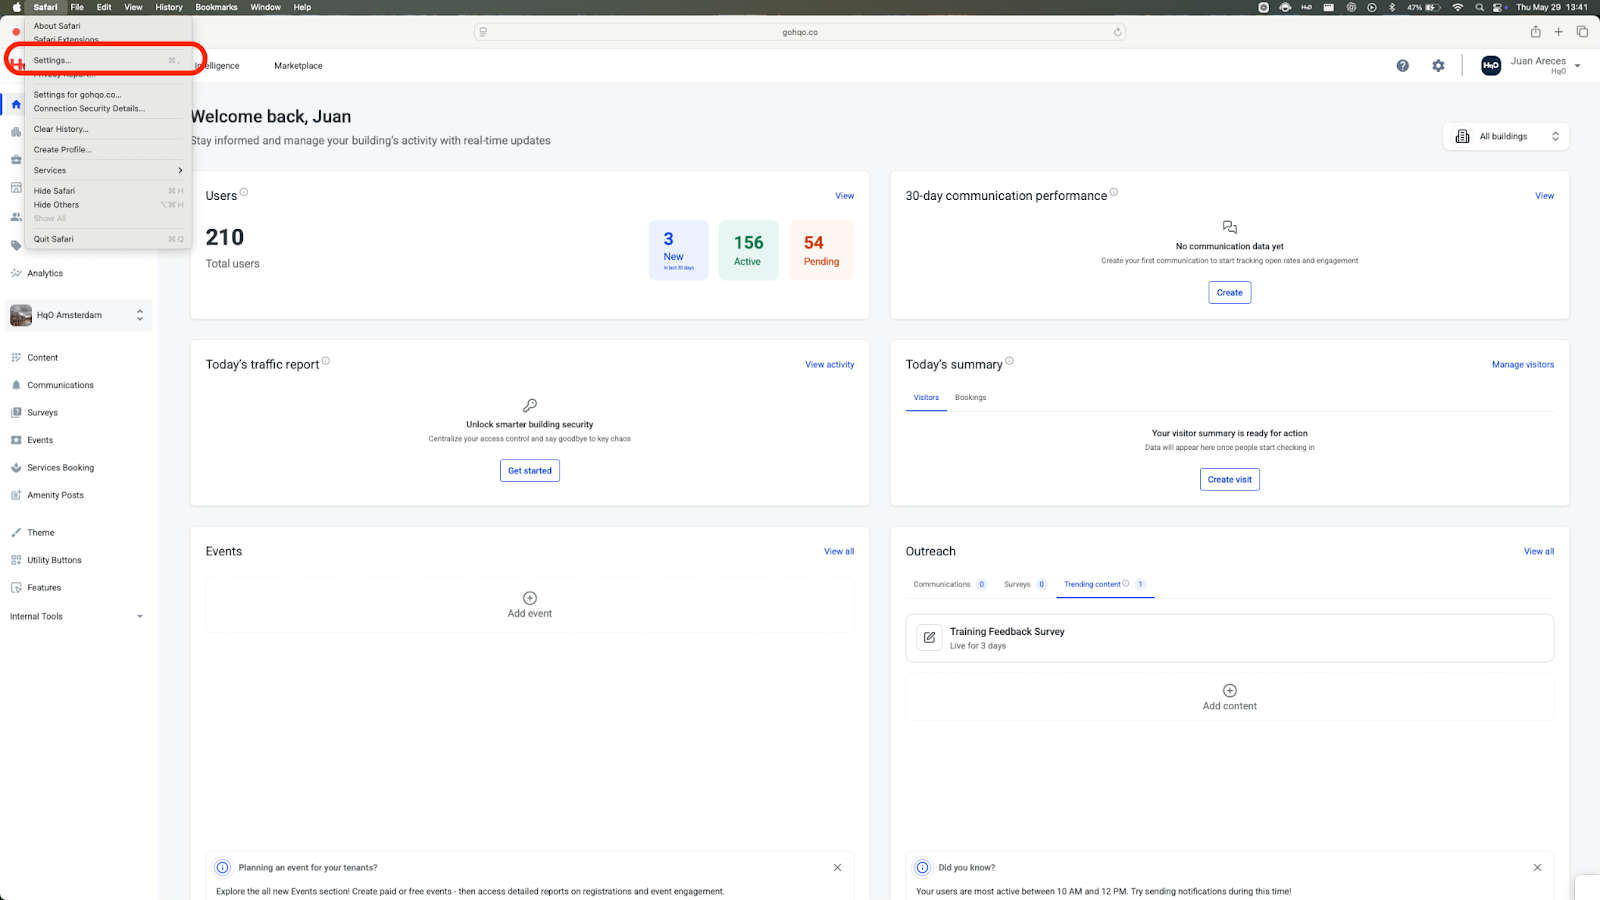
Task: Click the Surveys sidebar icon
Action: pyautogui.click(x=16, y=413)
